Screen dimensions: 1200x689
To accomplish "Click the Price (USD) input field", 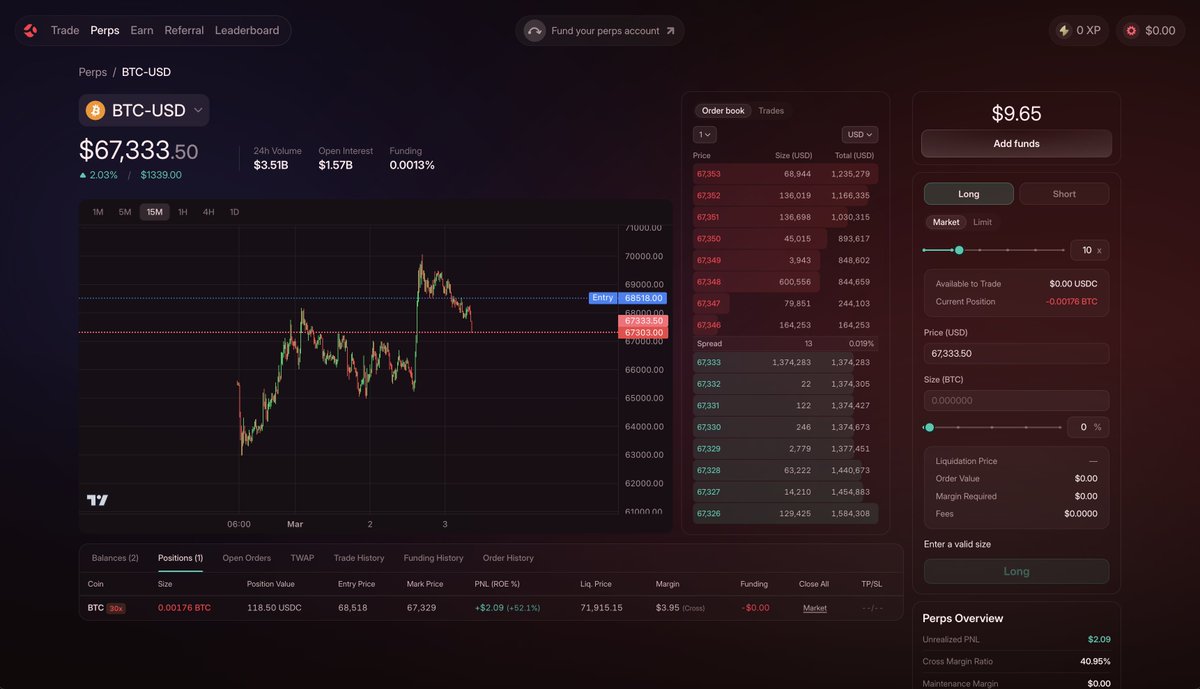I will [x=1016, y=353].
